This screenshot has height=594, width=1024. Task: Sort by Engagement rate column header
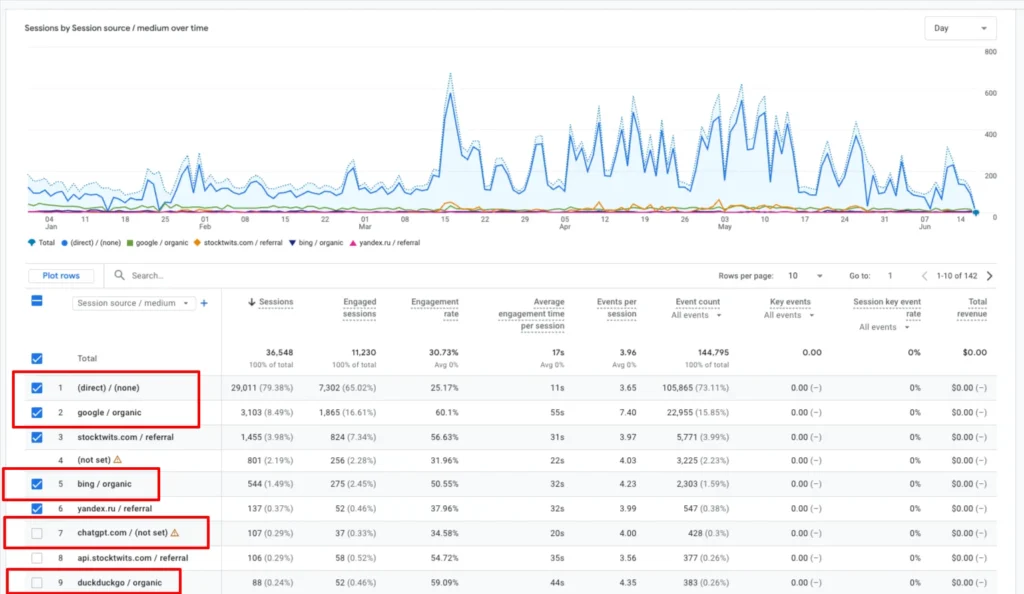[434, 307]
